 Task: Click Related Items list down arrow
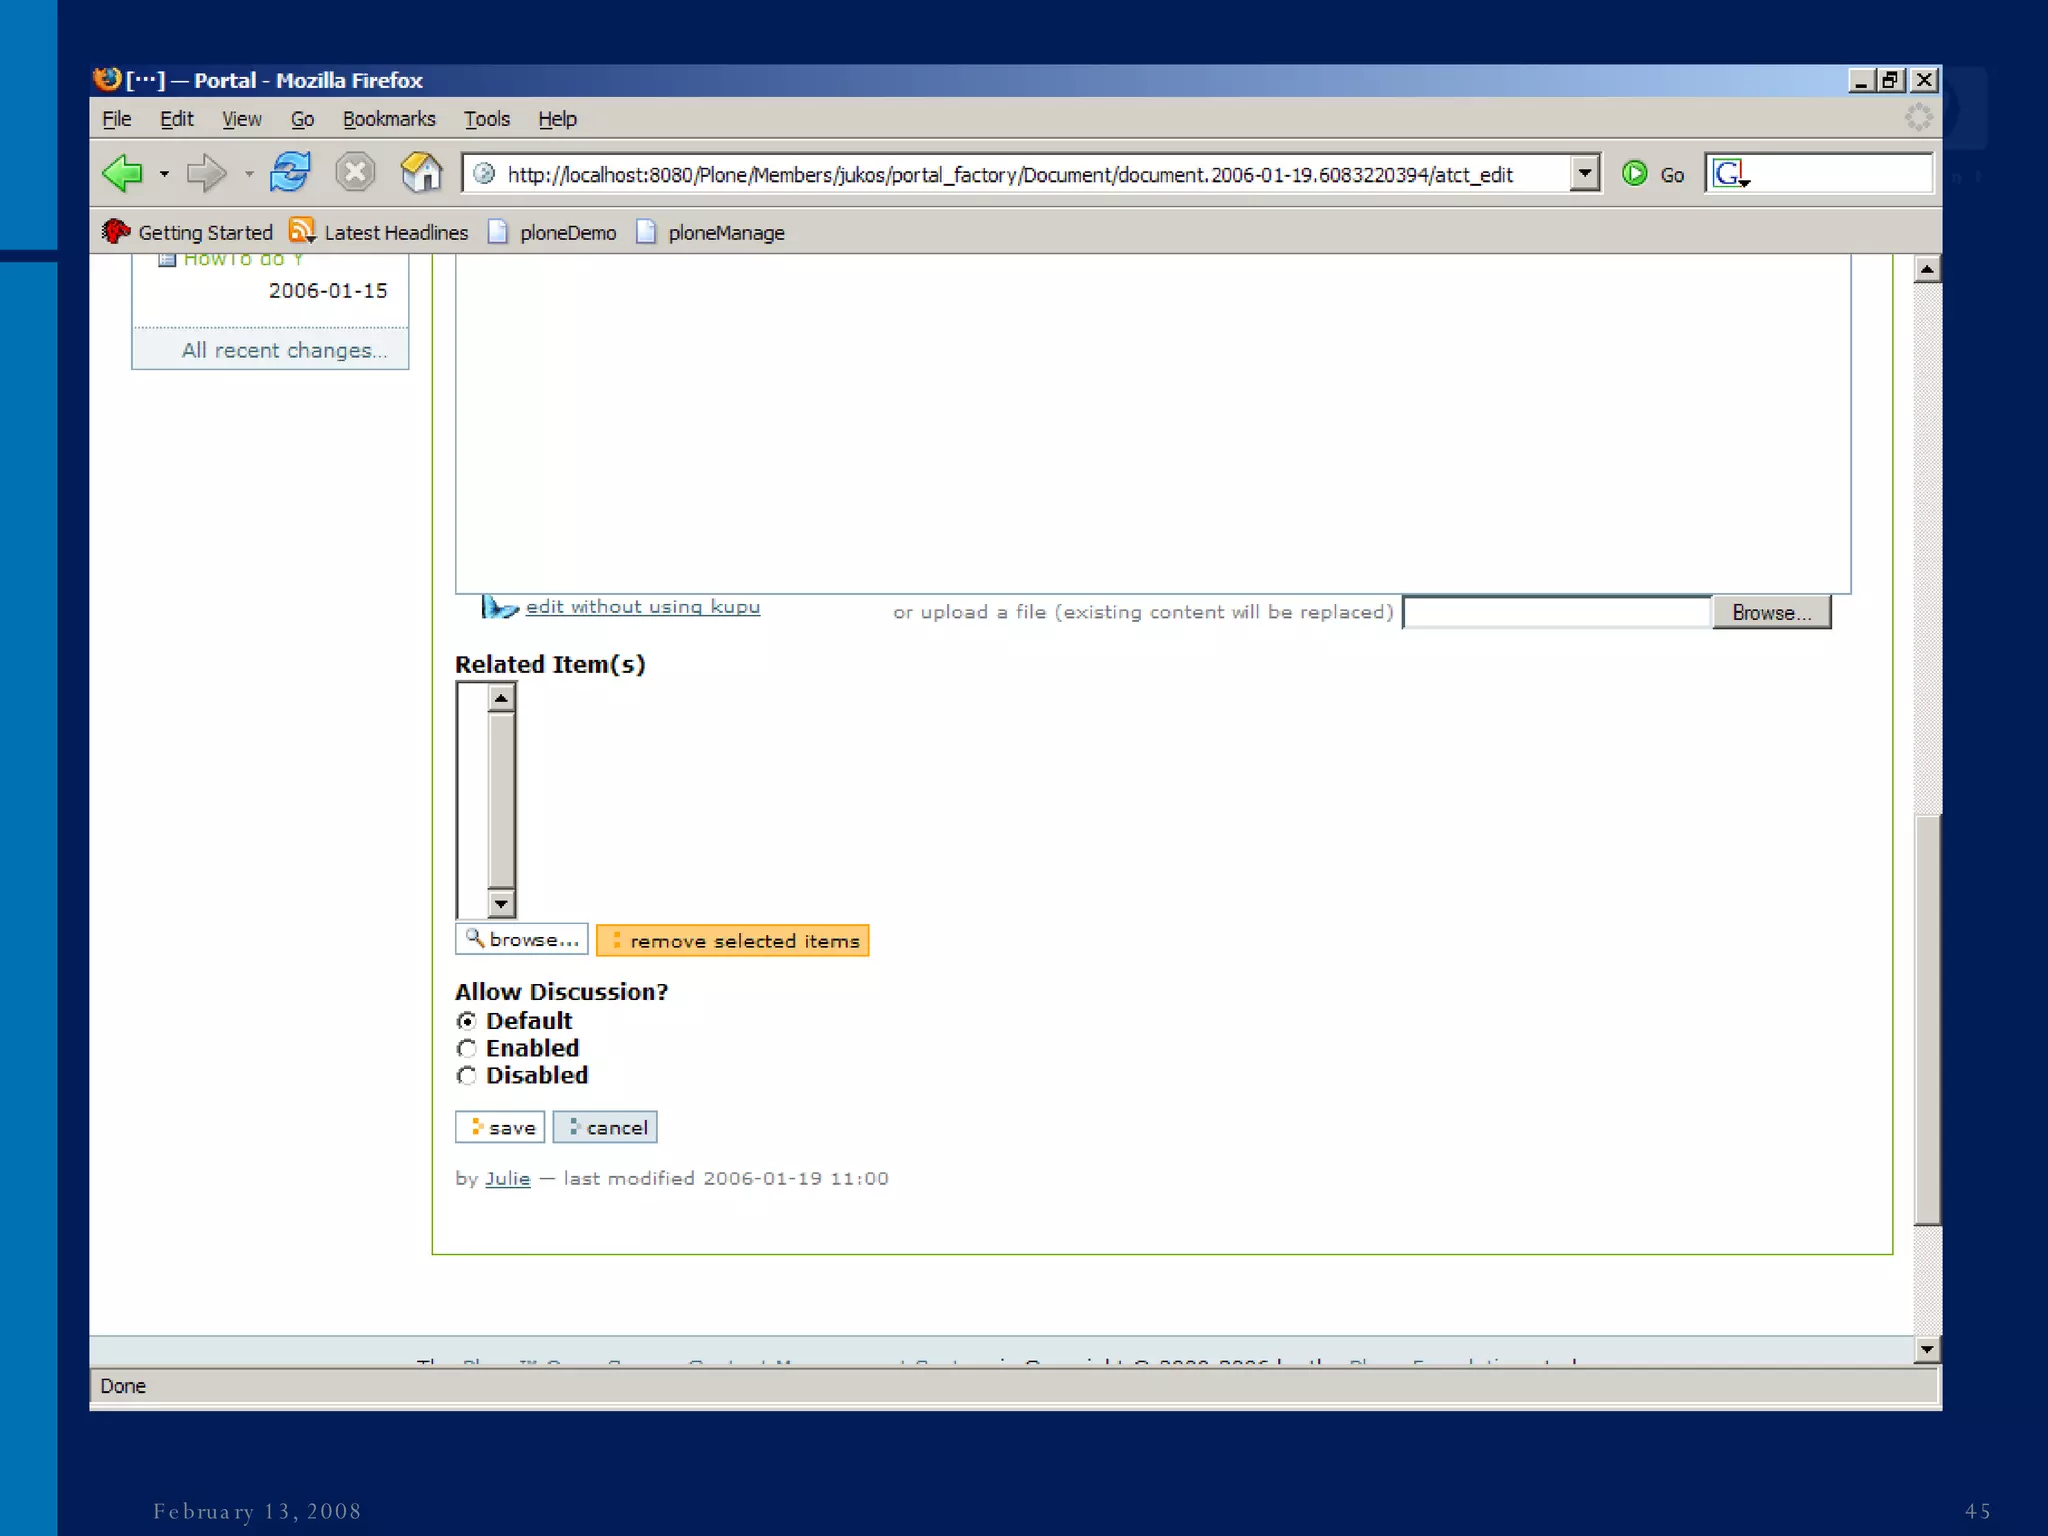coord(501,904)
